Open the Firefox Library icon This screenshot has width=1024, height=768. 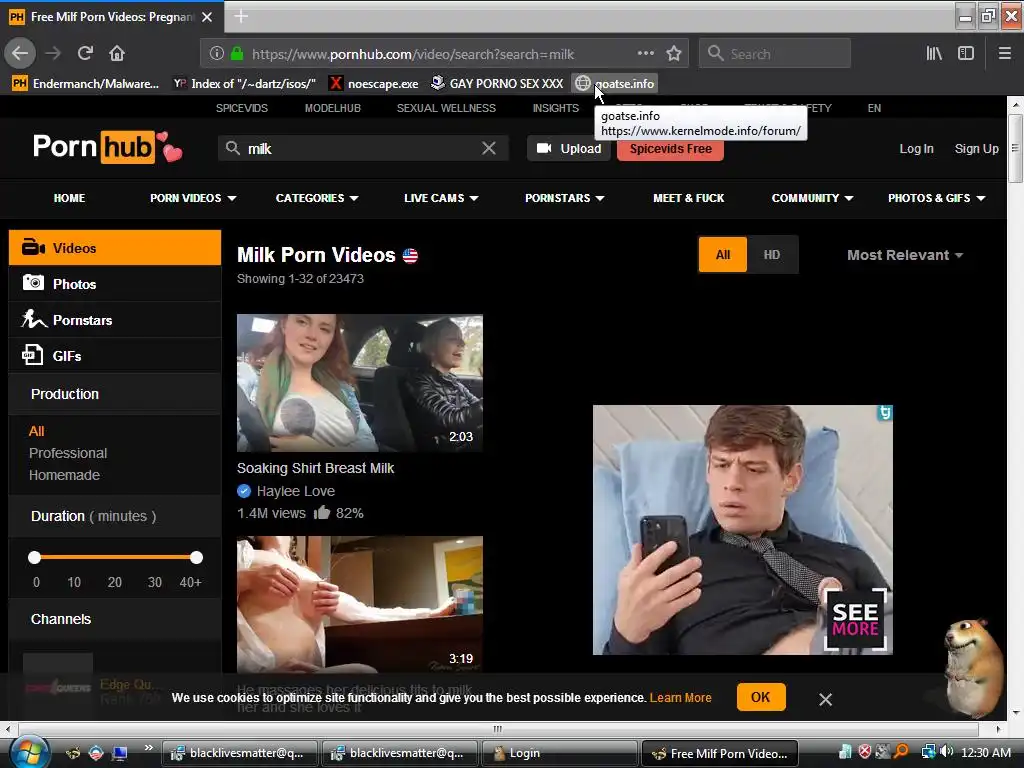click(x=934, y=54)
